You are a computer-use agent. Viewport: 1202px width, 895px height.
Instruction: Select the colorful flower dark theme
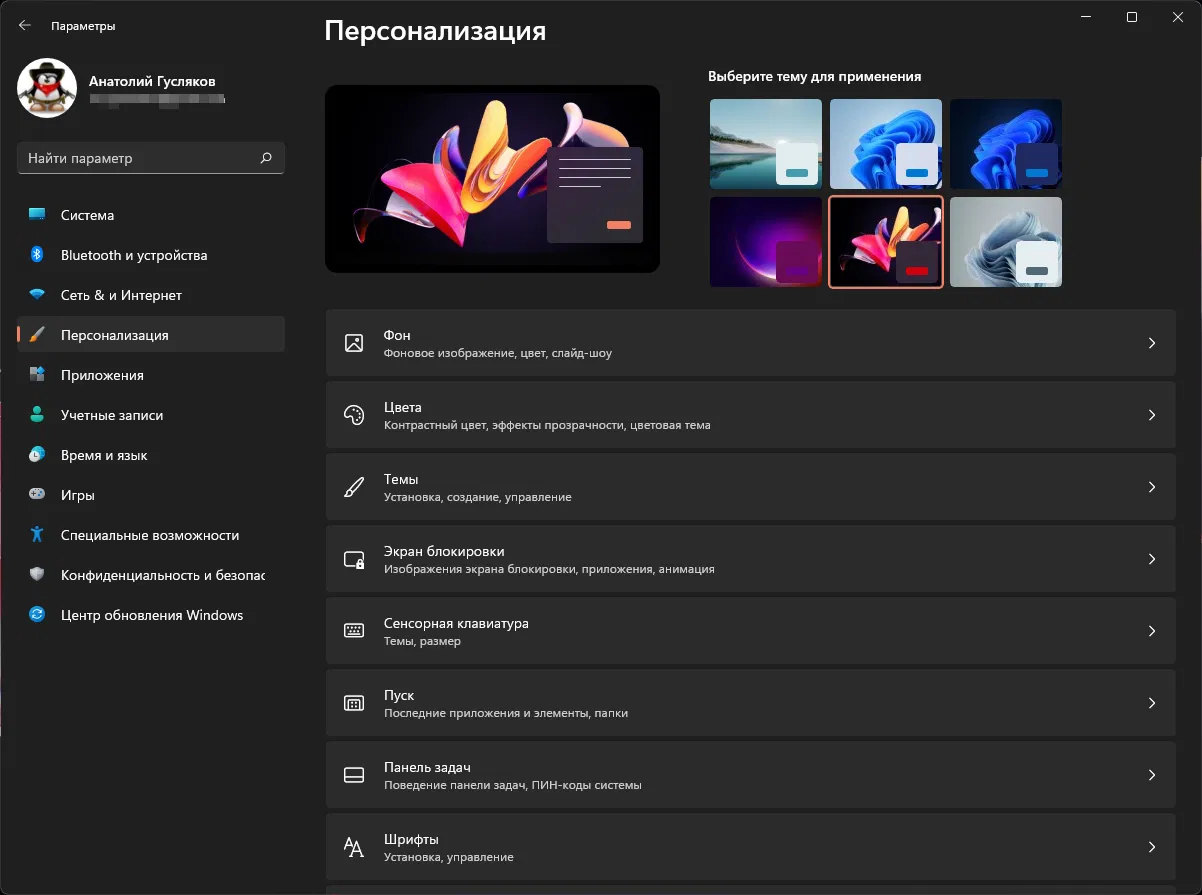pos(886,242)
